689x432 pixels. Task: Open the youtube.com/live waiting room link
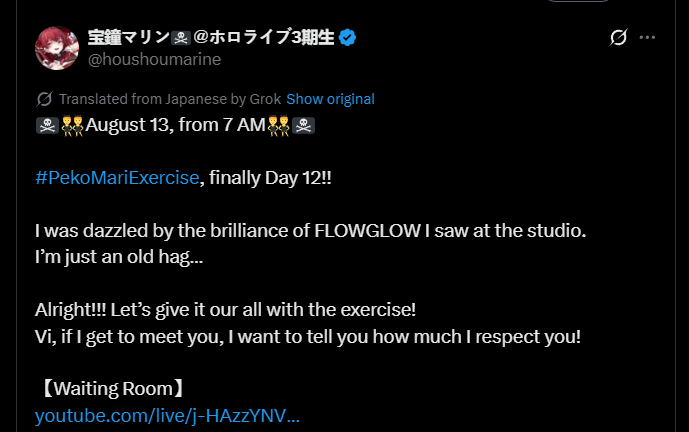167,416
